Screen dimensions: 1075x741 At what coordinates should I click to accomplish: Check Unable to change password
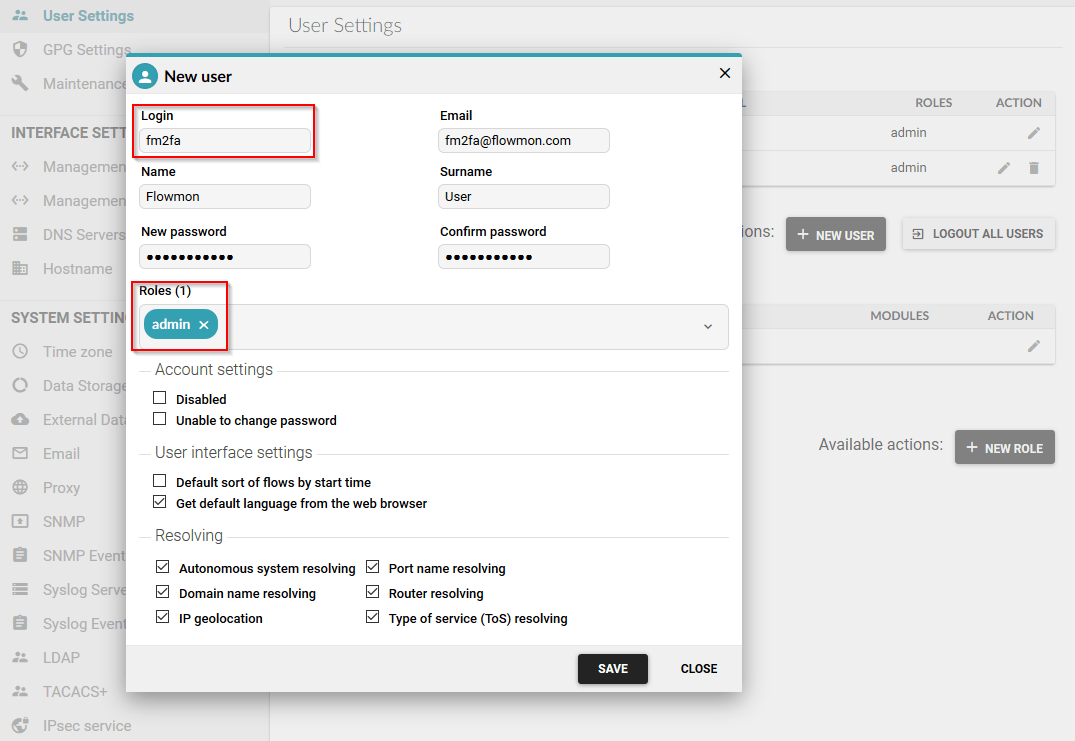[159, 419]
